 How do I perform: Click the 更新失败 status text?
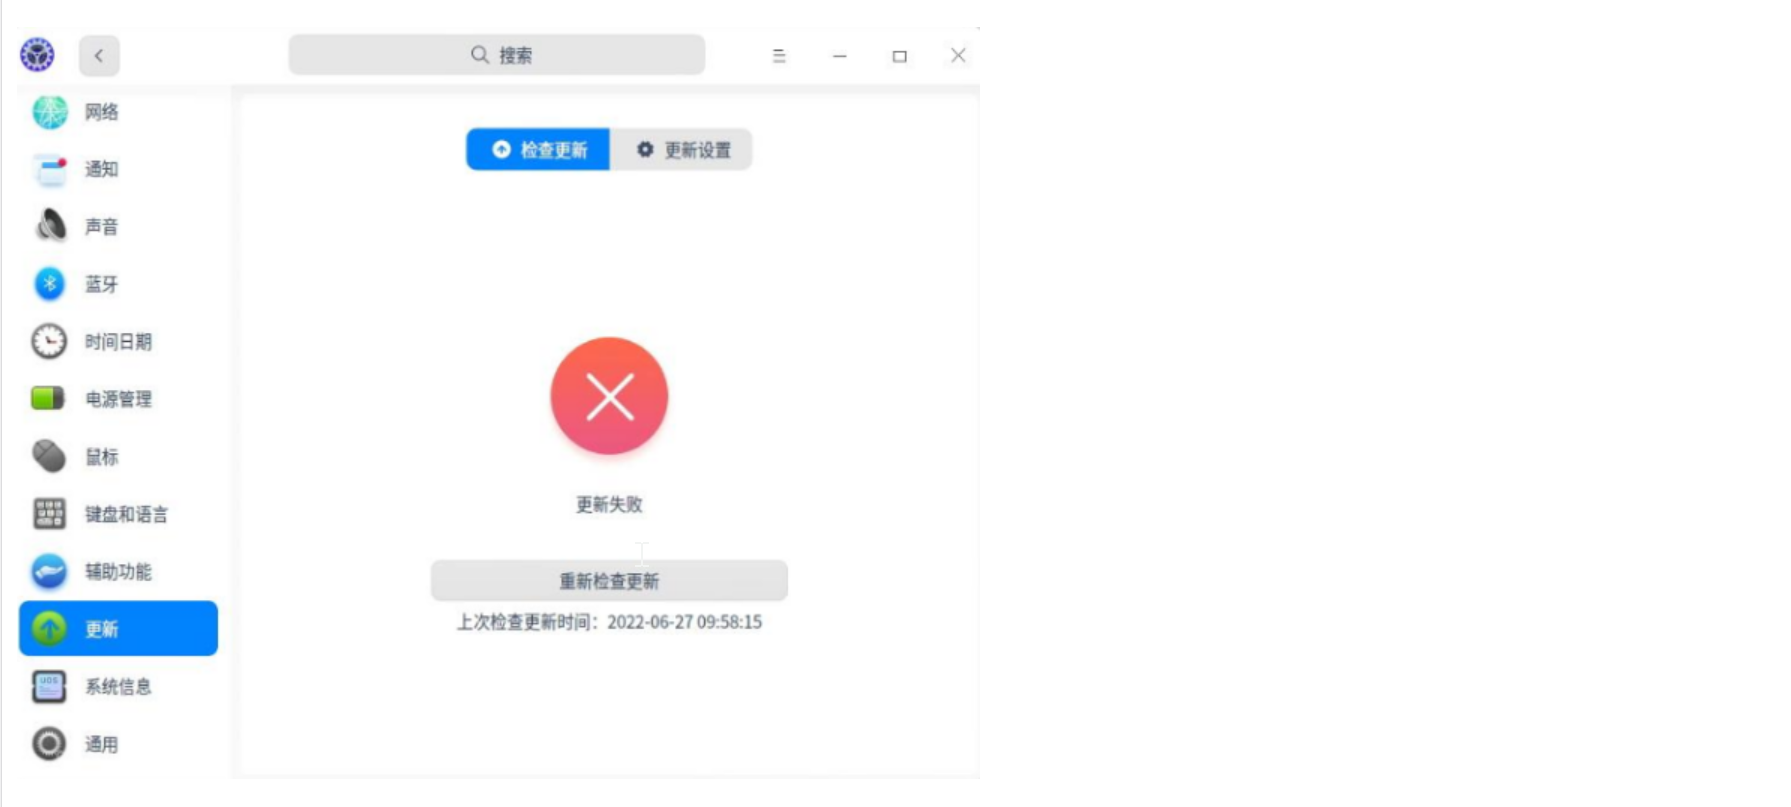pos(609,504)
